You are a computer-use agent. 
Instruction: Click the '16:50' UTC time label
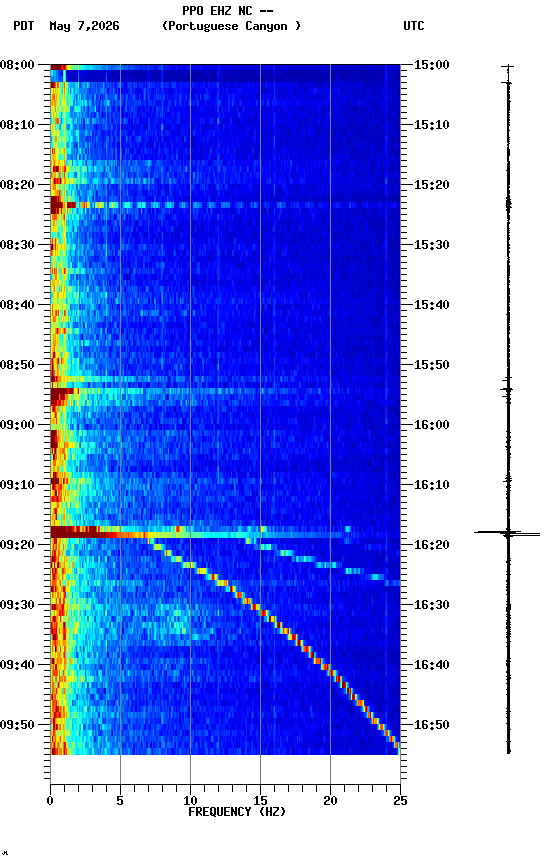click(x=432, y=725)
